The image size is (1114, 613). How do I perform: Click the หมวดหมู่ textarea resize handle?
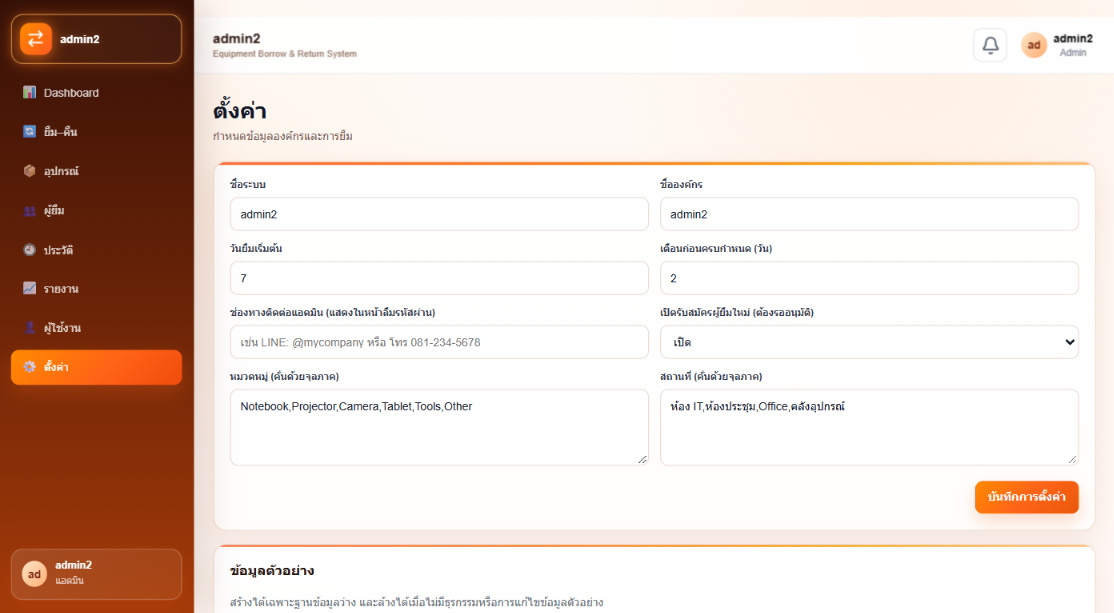pyautogui.click(x=642, y=460)
